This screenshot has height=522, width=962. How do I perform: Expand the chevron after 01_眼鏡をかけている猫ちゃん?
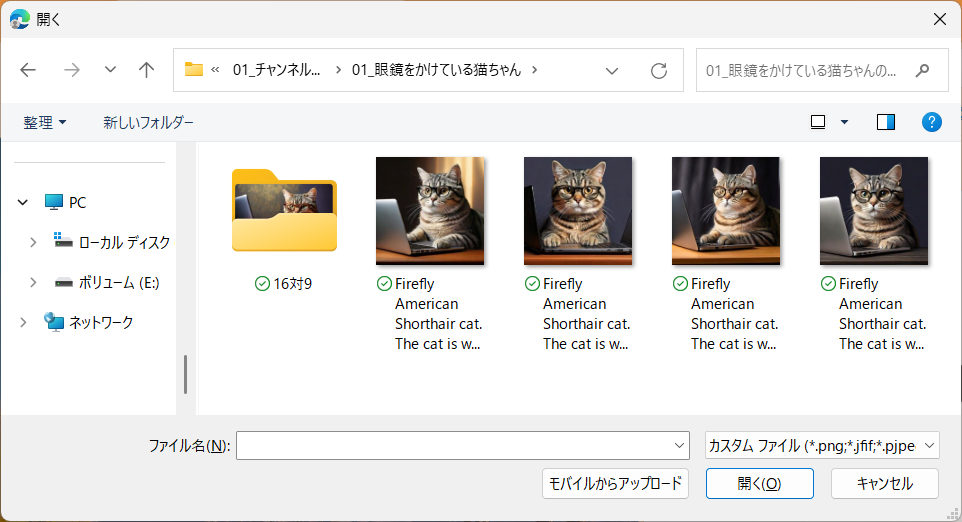[x=535, y=70]
